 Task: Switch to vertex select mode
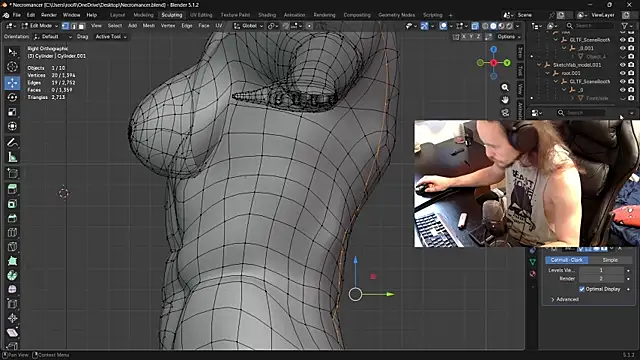coord(65,26)
